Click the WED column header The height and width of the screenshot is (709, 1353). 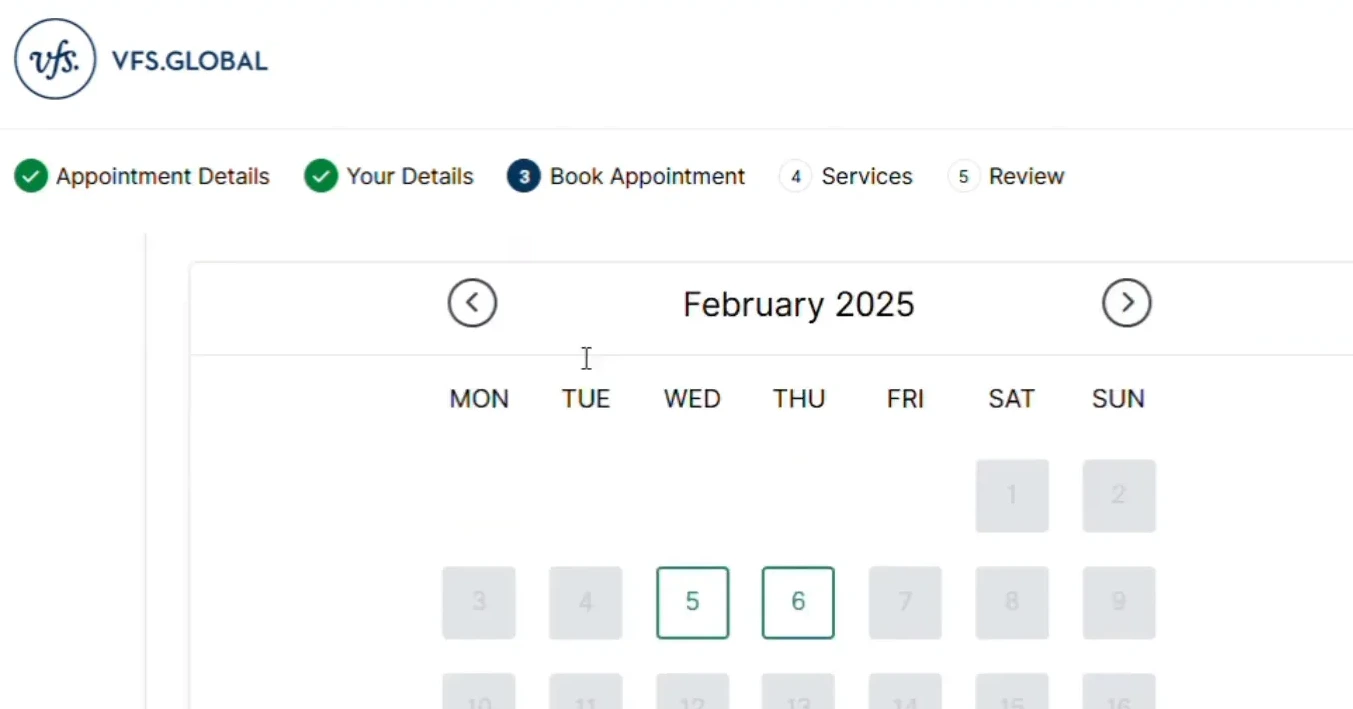point(692,399)
